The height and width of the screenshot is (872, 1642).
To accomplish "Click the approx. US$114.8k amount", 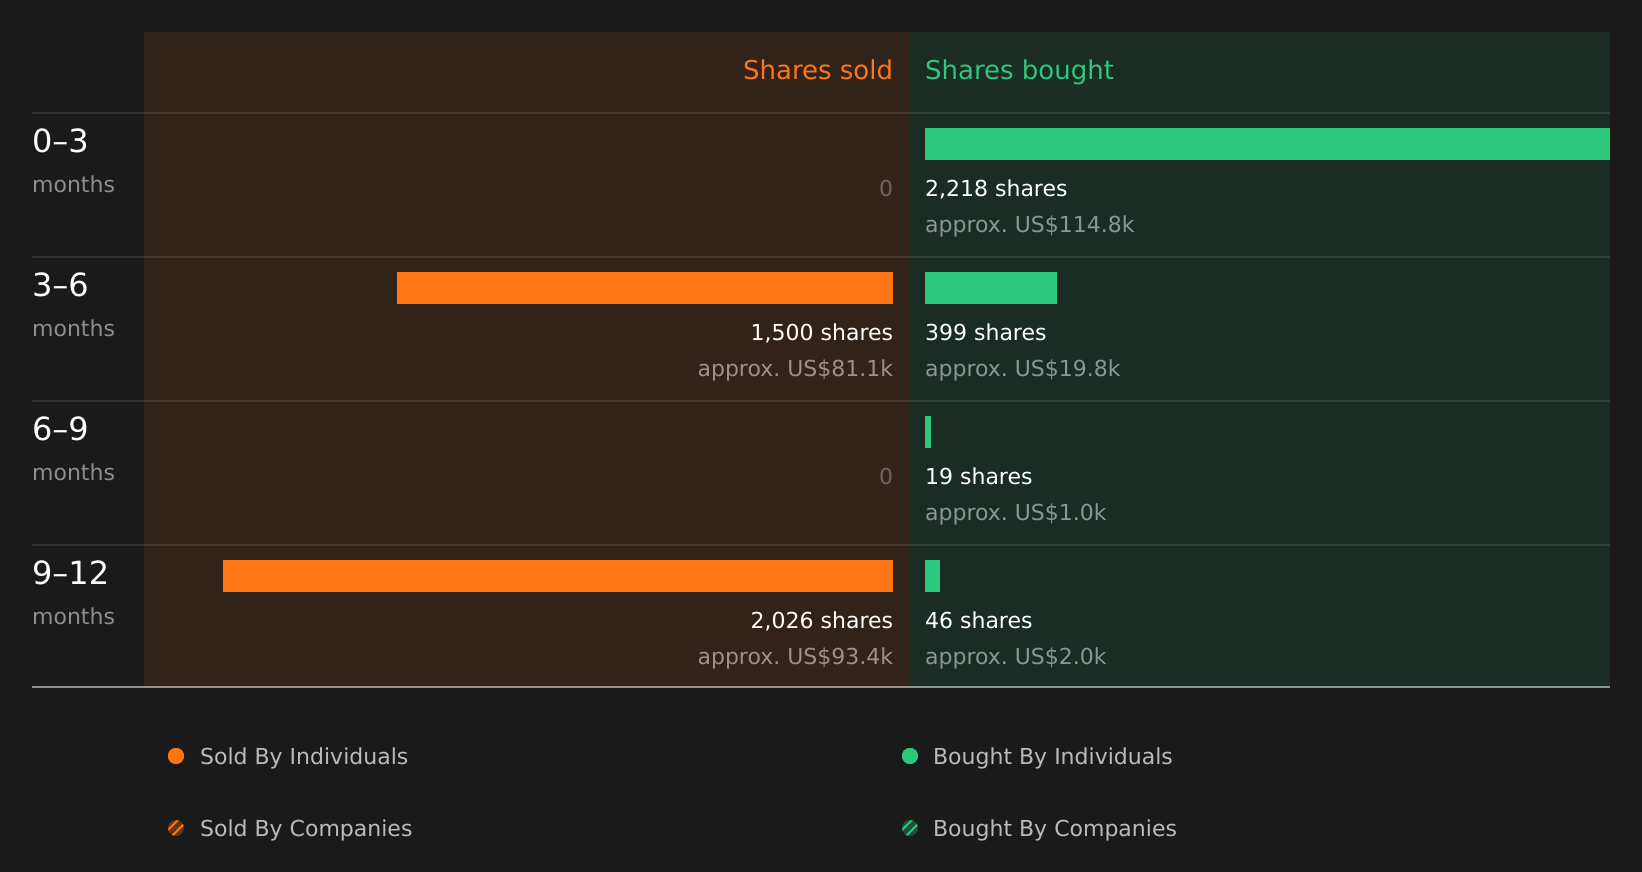I will [x=1030, y=224].
